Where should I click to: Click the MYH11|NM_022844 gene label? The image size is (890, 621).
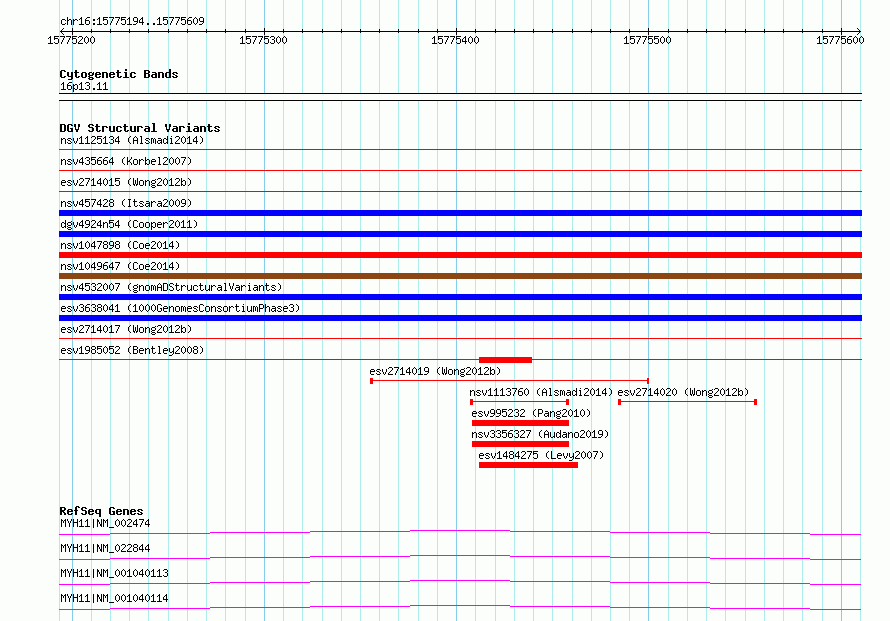(x=105, y=548)
